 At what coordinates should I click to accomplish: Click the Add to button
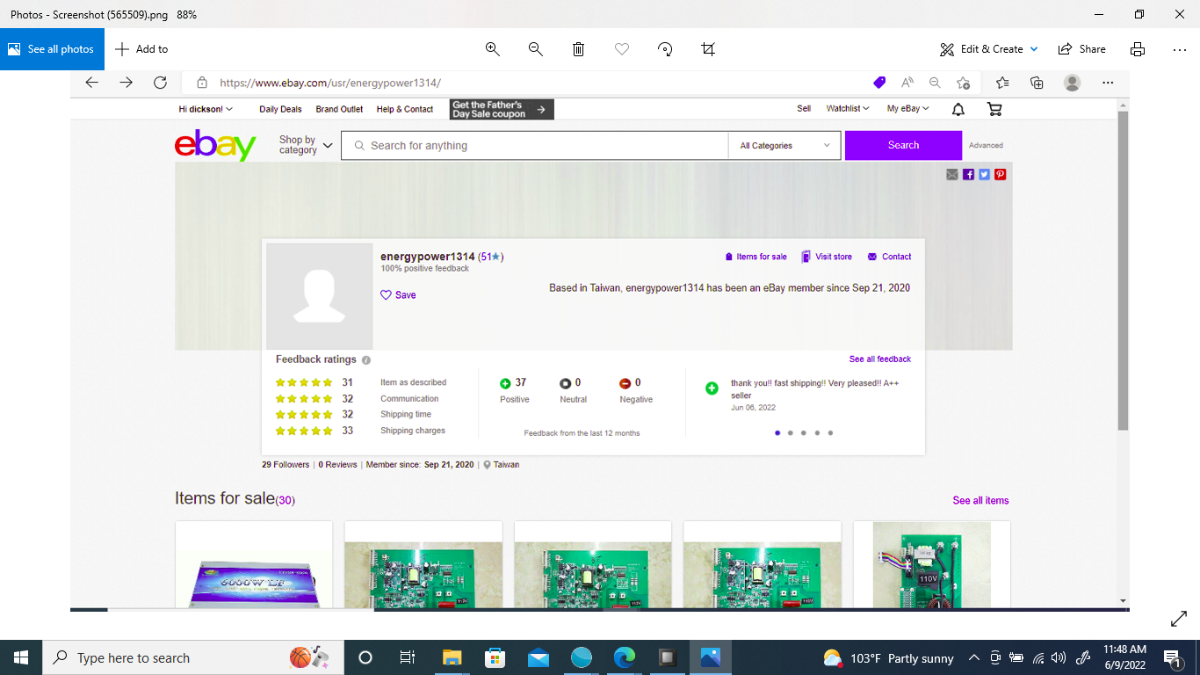pos(141,49)
